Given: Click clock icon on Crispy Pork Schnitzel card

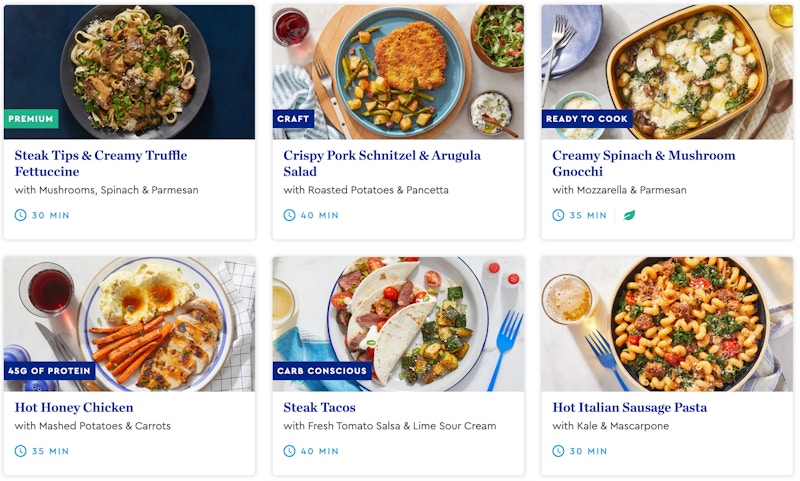Looking at the screenshot, I should tap(290, 215).
